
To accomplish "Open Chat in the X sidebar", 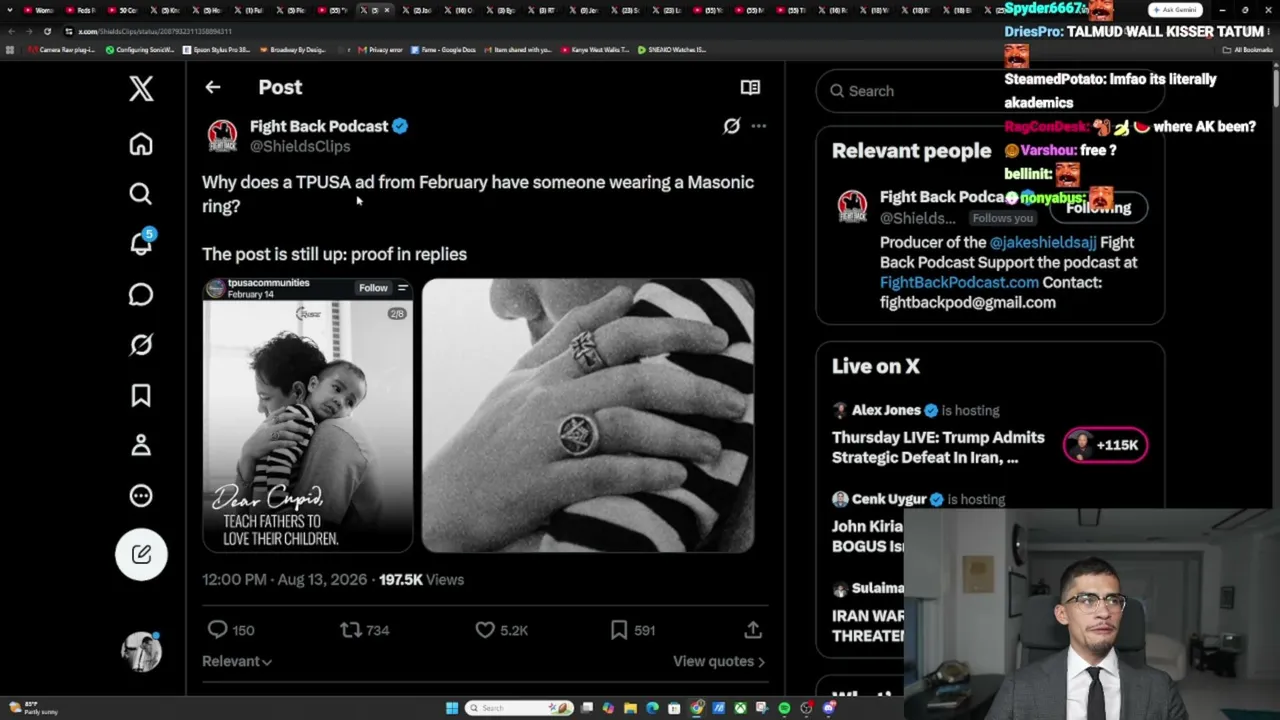I will 141,294.
